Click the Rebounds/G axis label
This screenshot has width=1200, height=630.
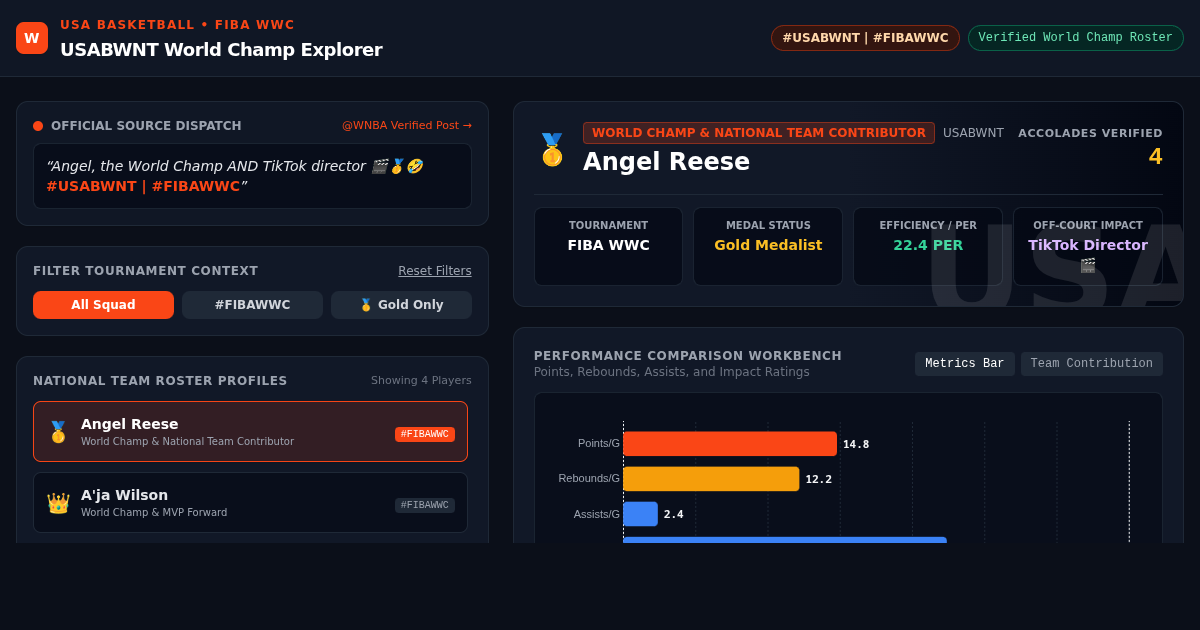pos(589,478)
